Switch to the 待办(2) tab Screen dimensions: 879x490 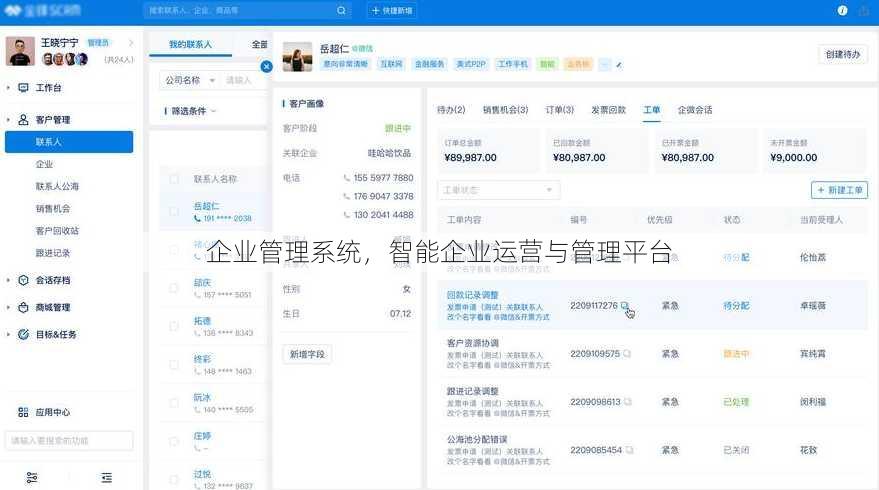(451, 110)
